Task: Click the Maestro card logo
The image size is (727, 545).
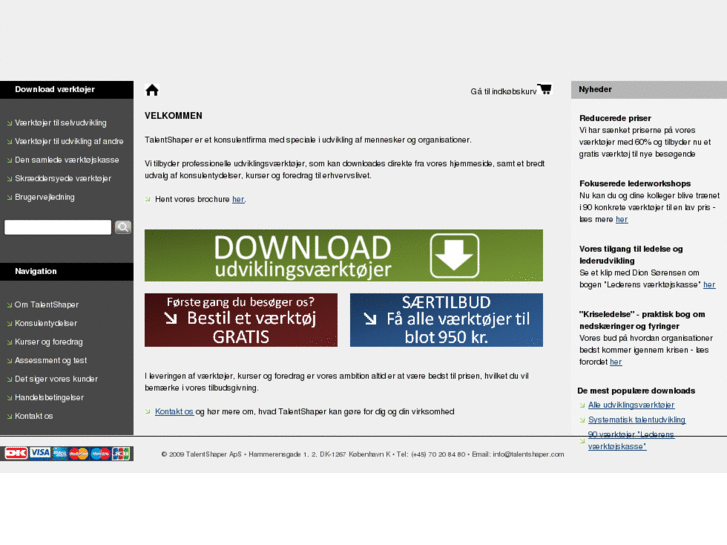Action: [x=100, y=454]
